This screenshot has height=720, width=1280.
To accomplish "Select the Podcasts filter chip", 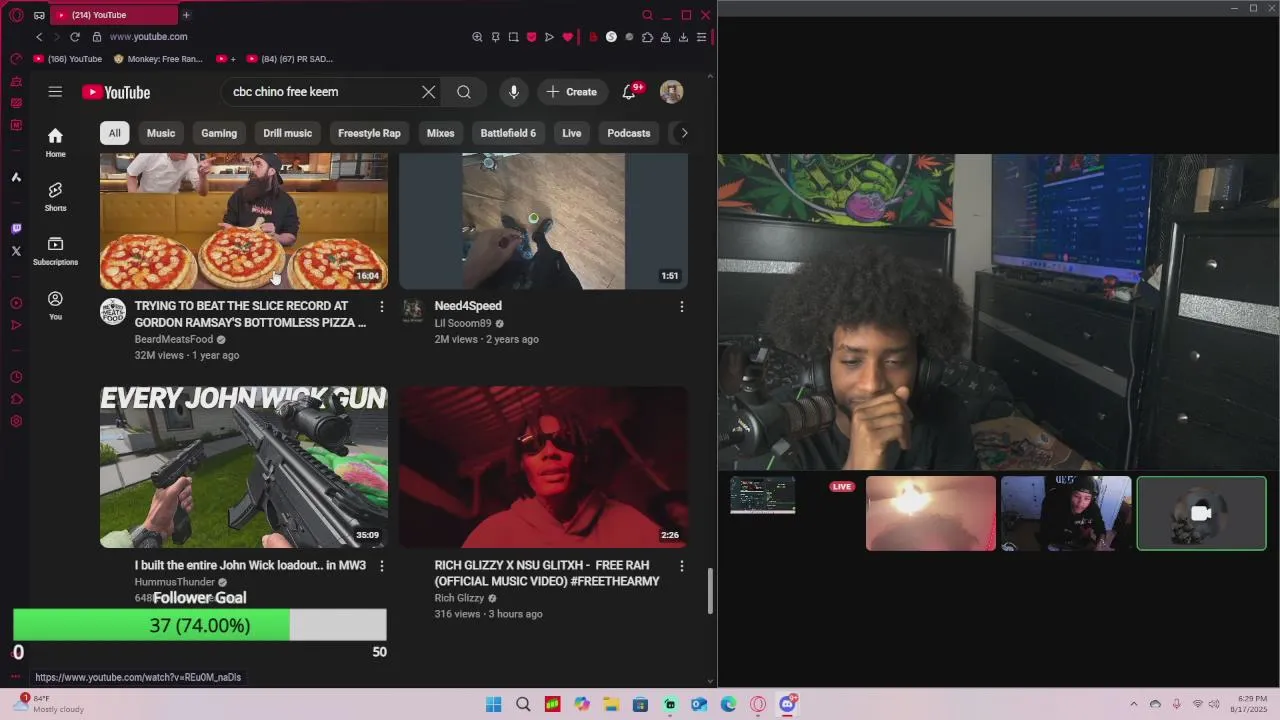I will 629,133.
